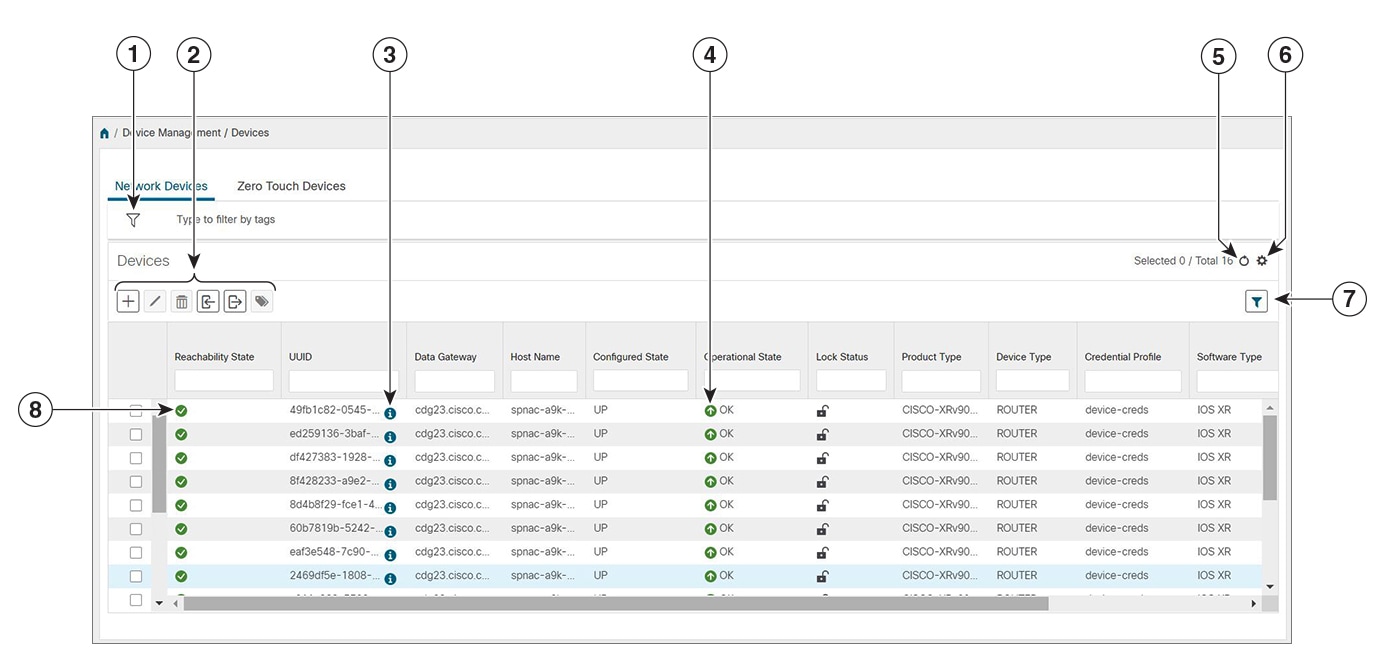The height and width of the screenshot is (656, 1384).
Task: Check the checkbox for the first device row
Action: pyautogui.click(x=137, y=410)
